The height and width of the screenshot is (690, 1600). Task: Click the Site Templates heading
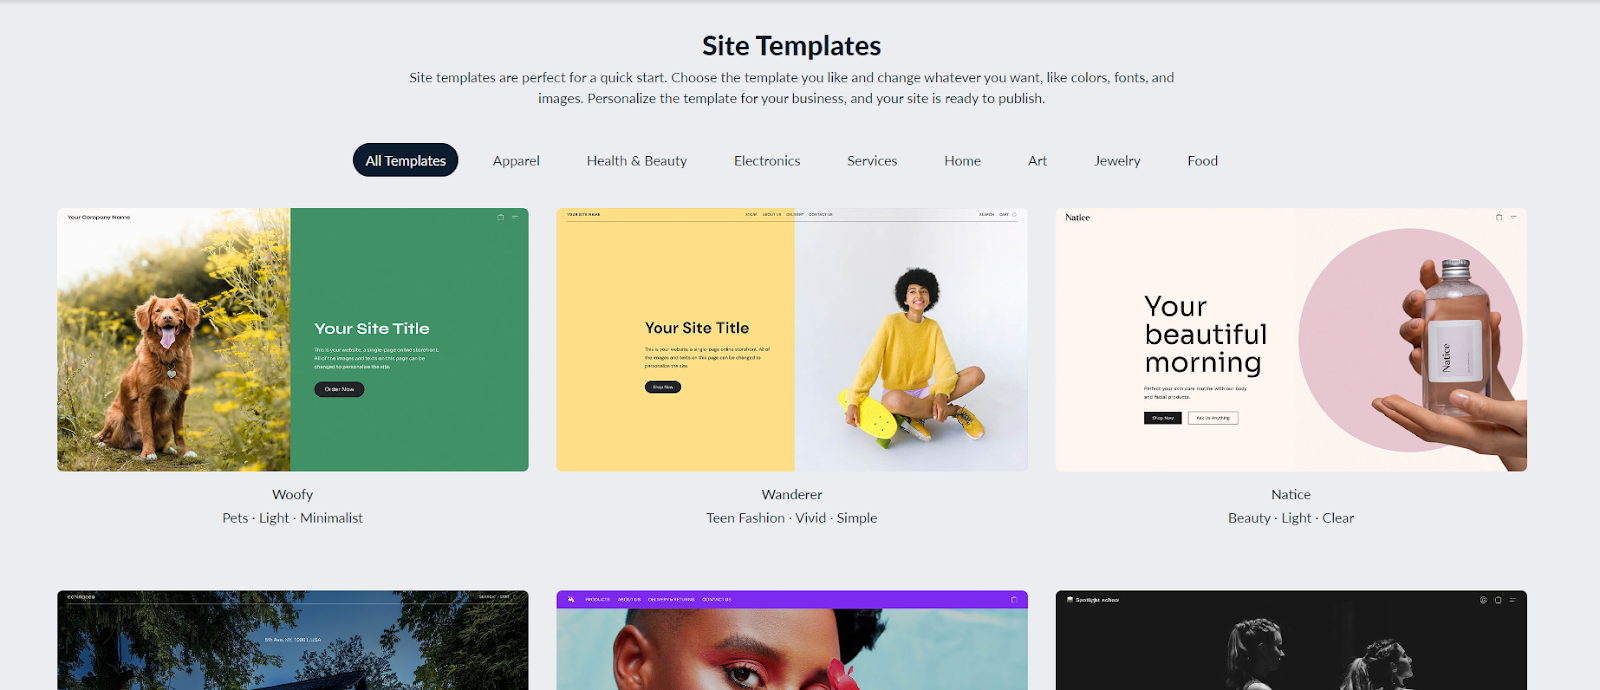[792, 46]
